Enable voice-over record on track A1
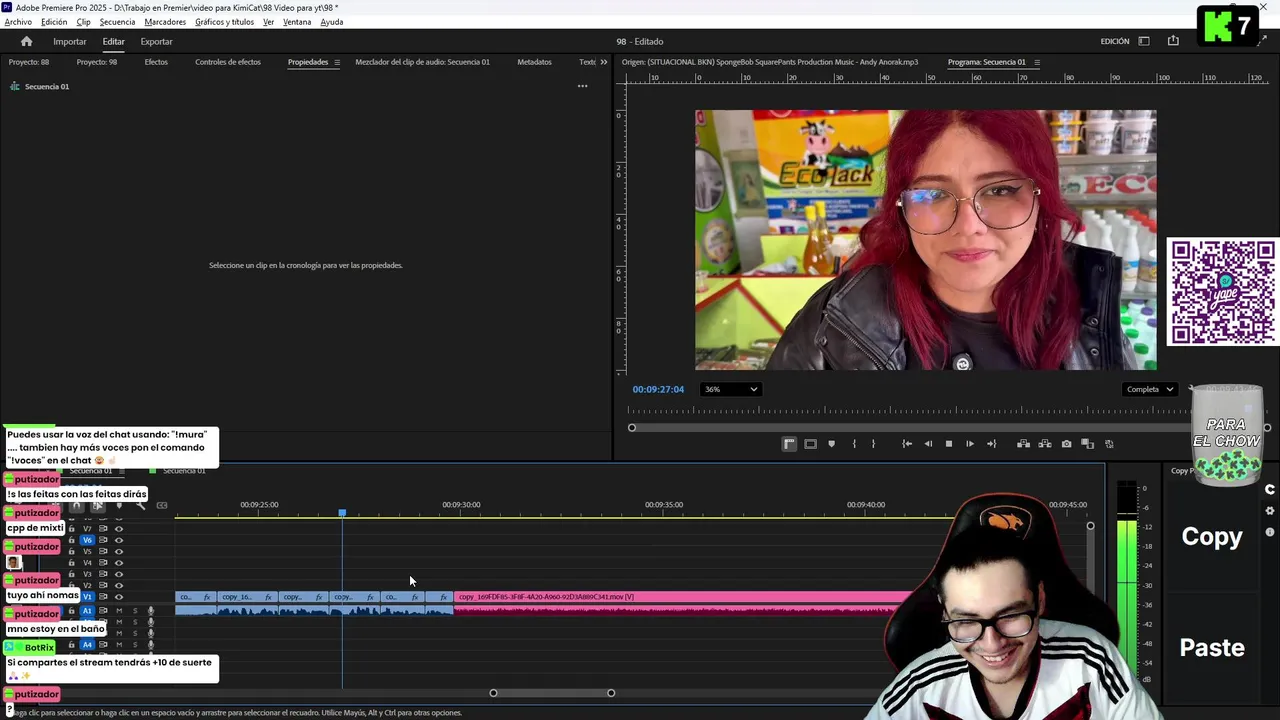This screenshot has width=1280, height=720. tap(151, 611)
